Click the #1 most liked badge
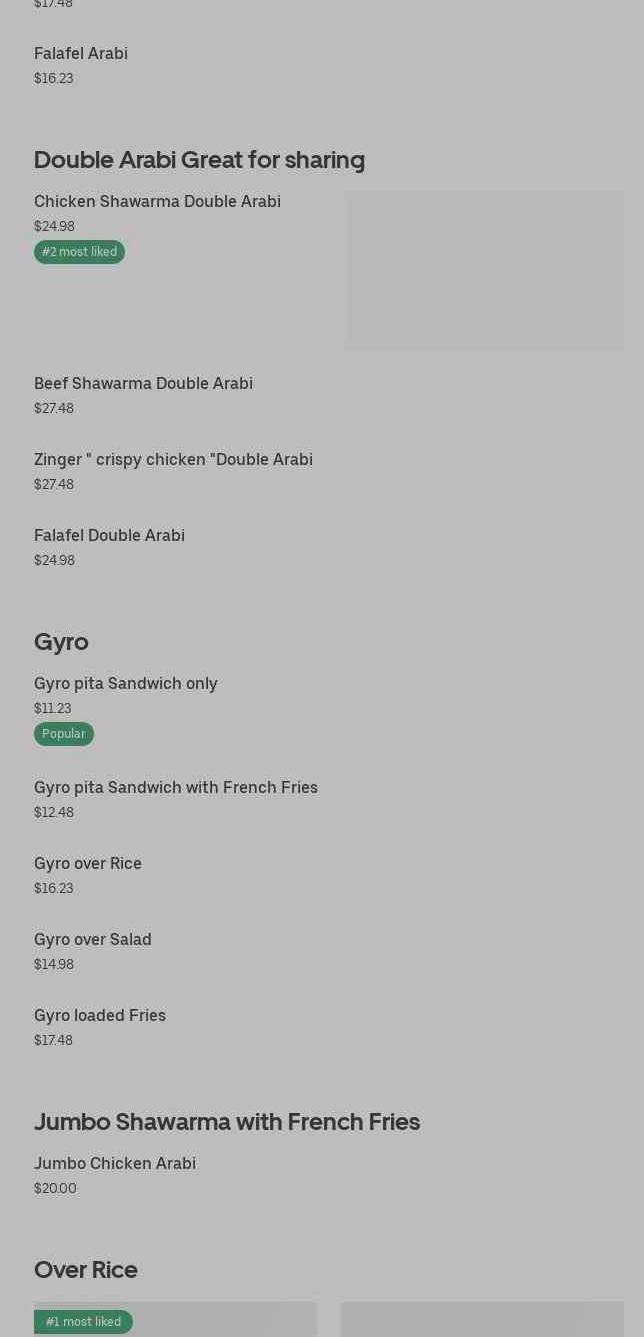The image size is (644, 1337). pyautogui.click(x=84, y=1322)
